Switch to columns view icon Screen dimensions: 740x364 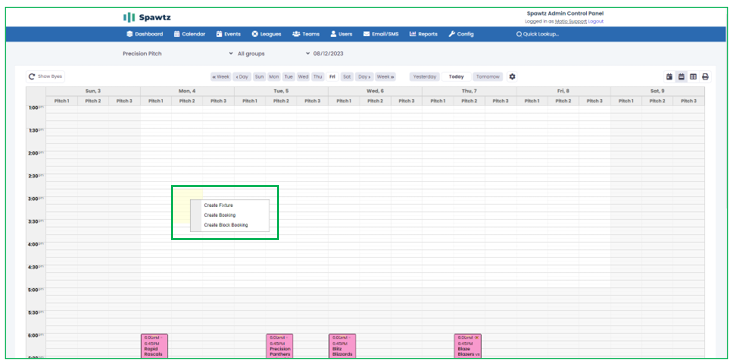pos(693,76)
